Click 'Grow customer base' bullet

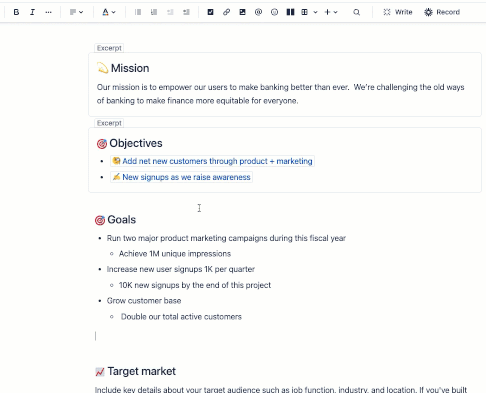(144, 301)
